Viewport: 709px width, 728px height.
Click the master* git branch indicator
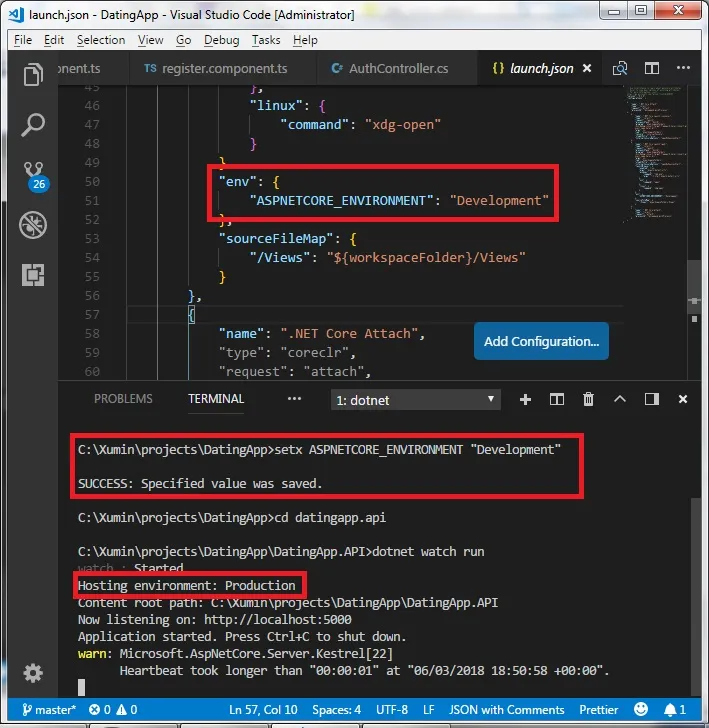tap(49, 710)
